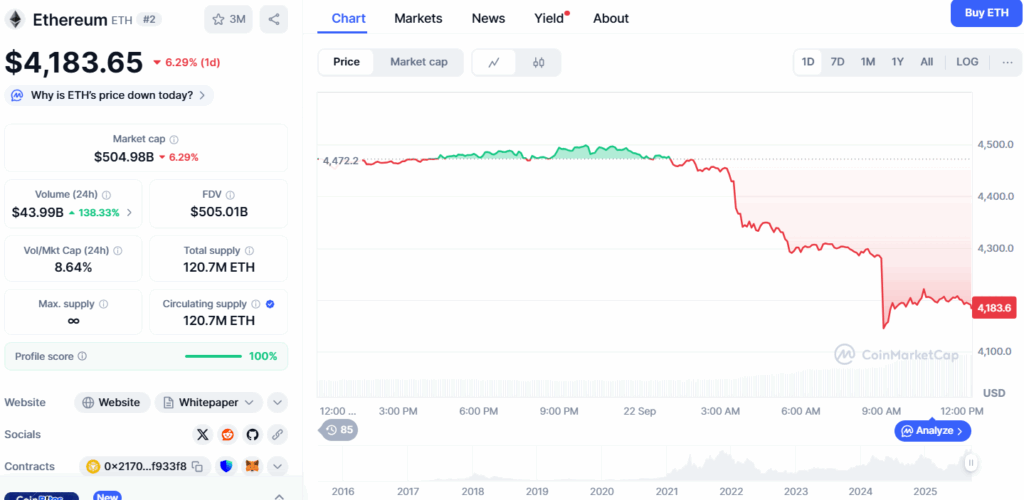Select the 1Y time range
The width and height of the screenshot is (1024, 500).
click(x=897, y=62)
